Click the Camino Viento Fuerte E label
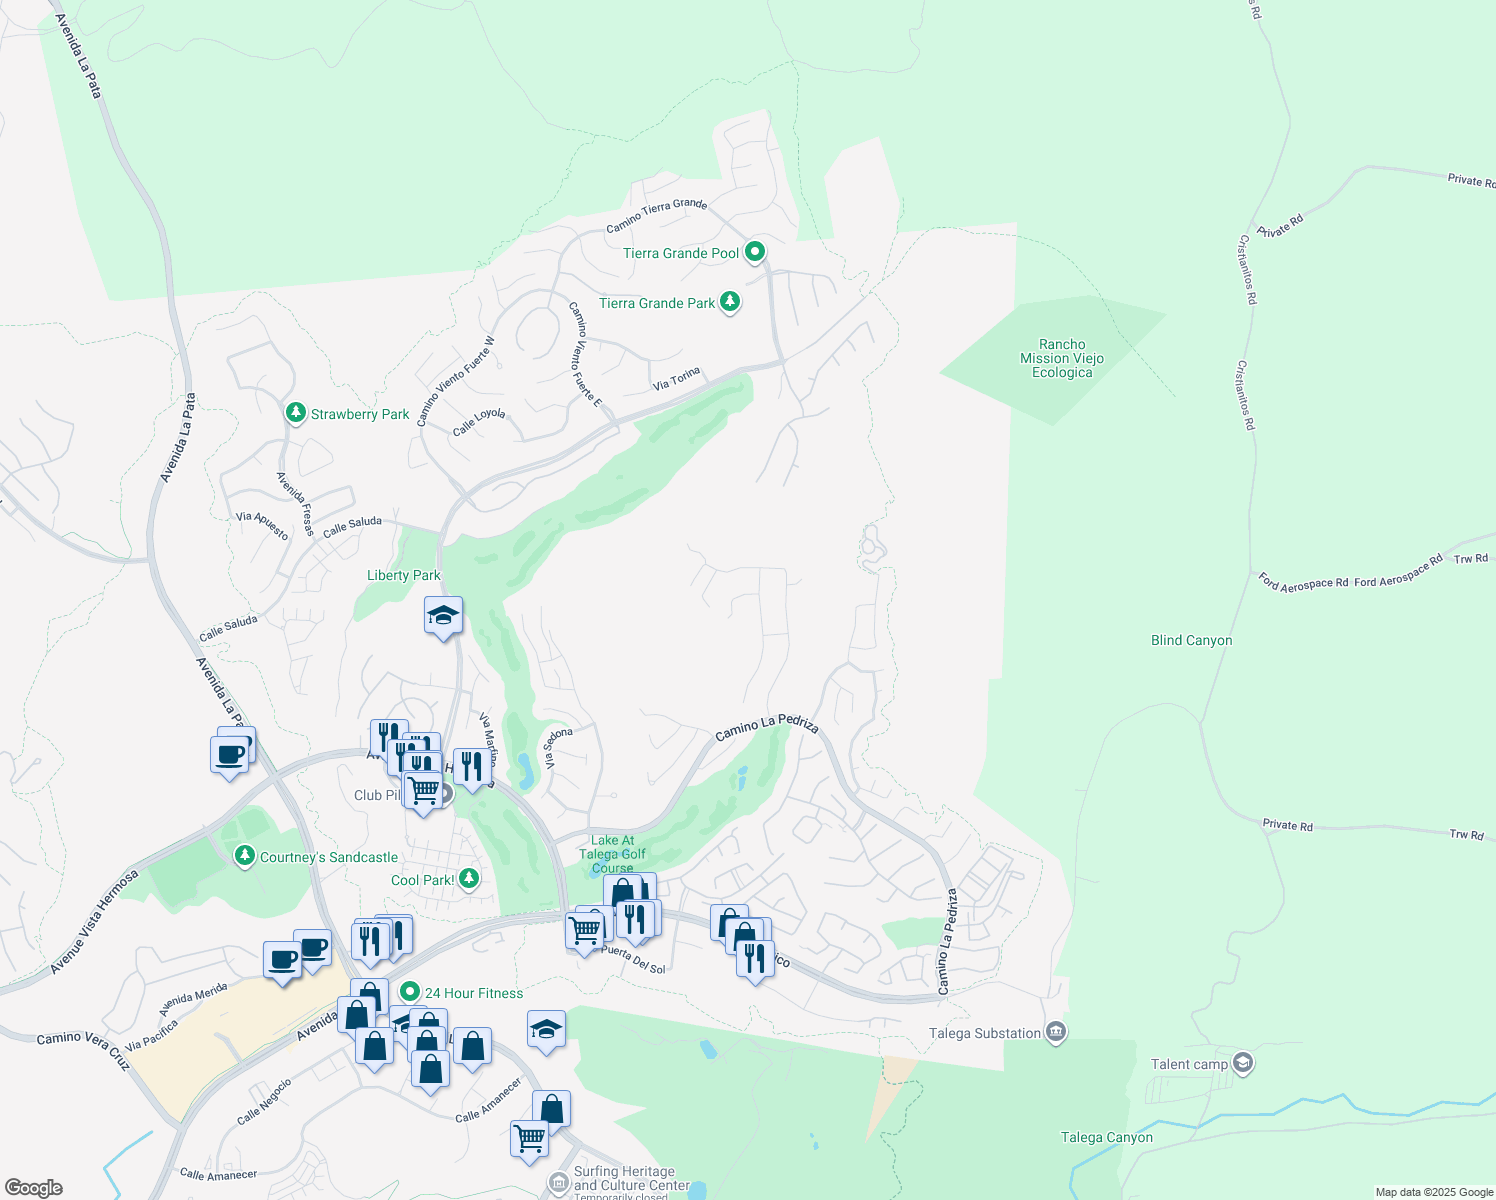The image size is (1496, 1200). [x=586, y=354]
